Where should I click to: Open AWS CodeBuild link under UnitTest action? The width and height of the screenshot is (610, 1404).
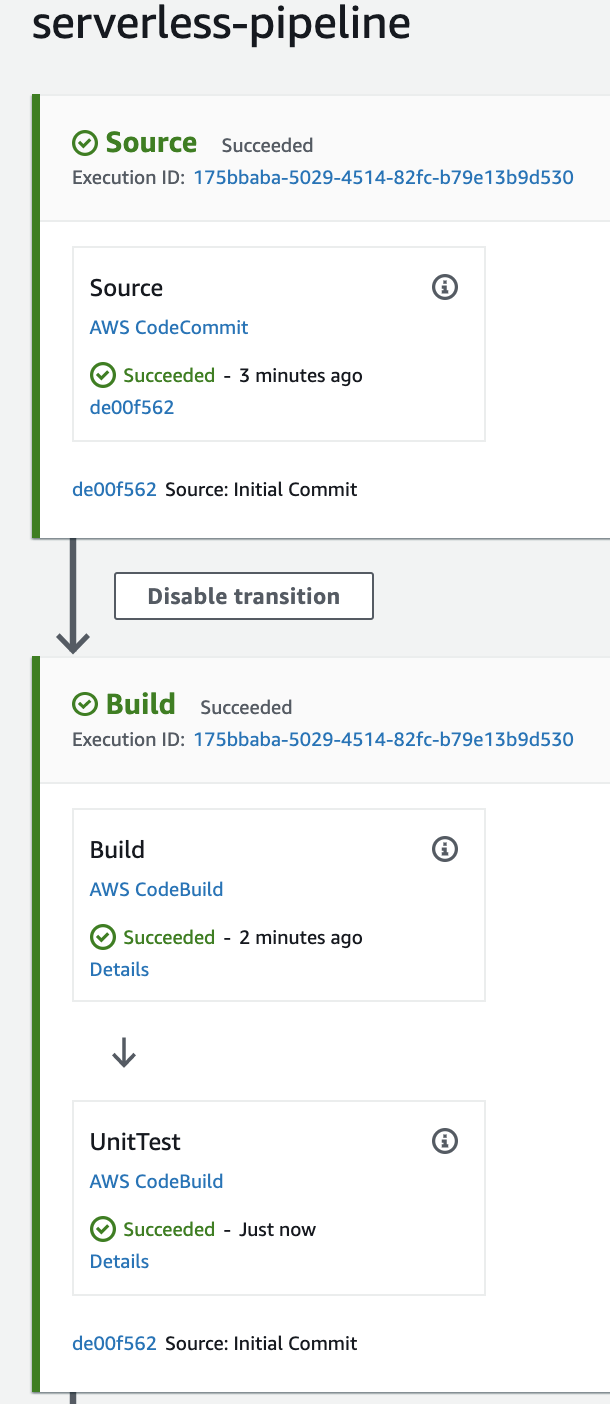click(x=157, y=1182)
